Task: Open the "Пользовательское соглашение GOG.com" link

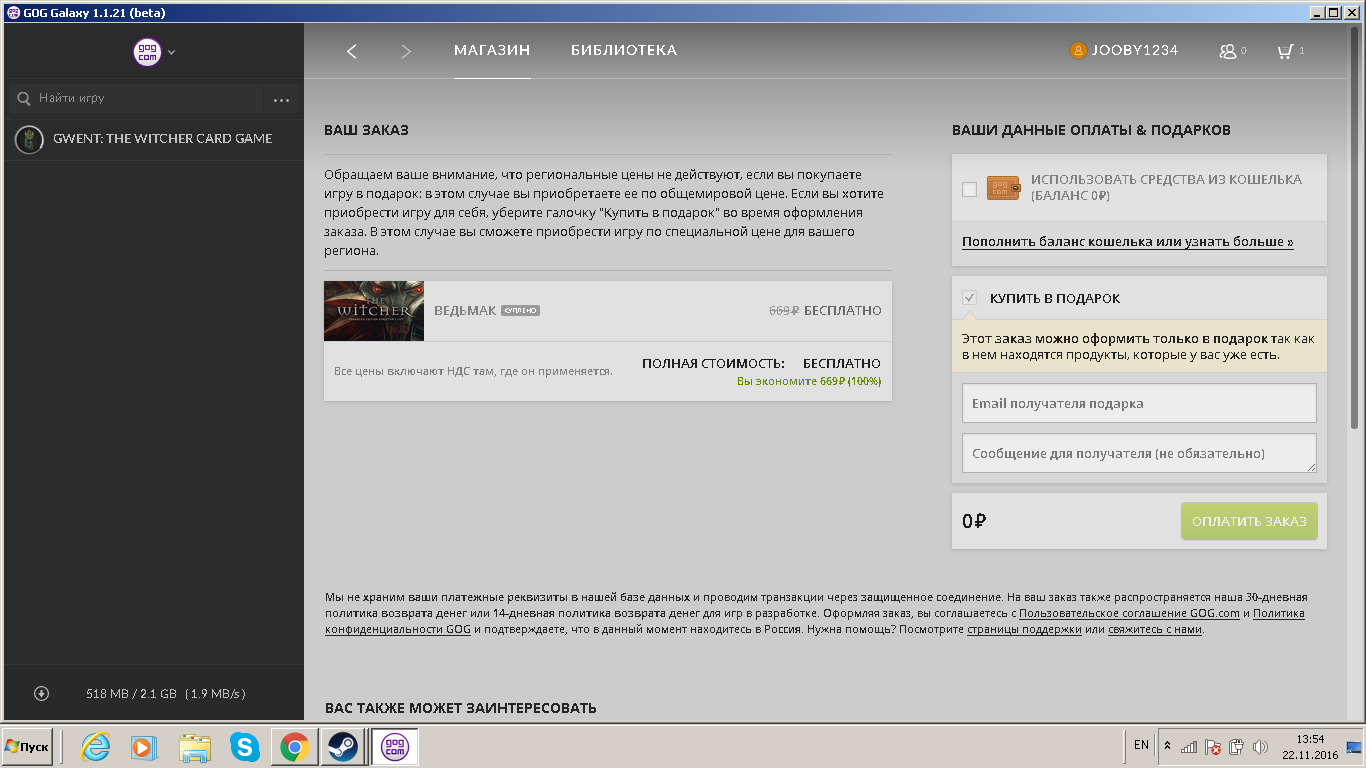Action: click(1129, 613)
